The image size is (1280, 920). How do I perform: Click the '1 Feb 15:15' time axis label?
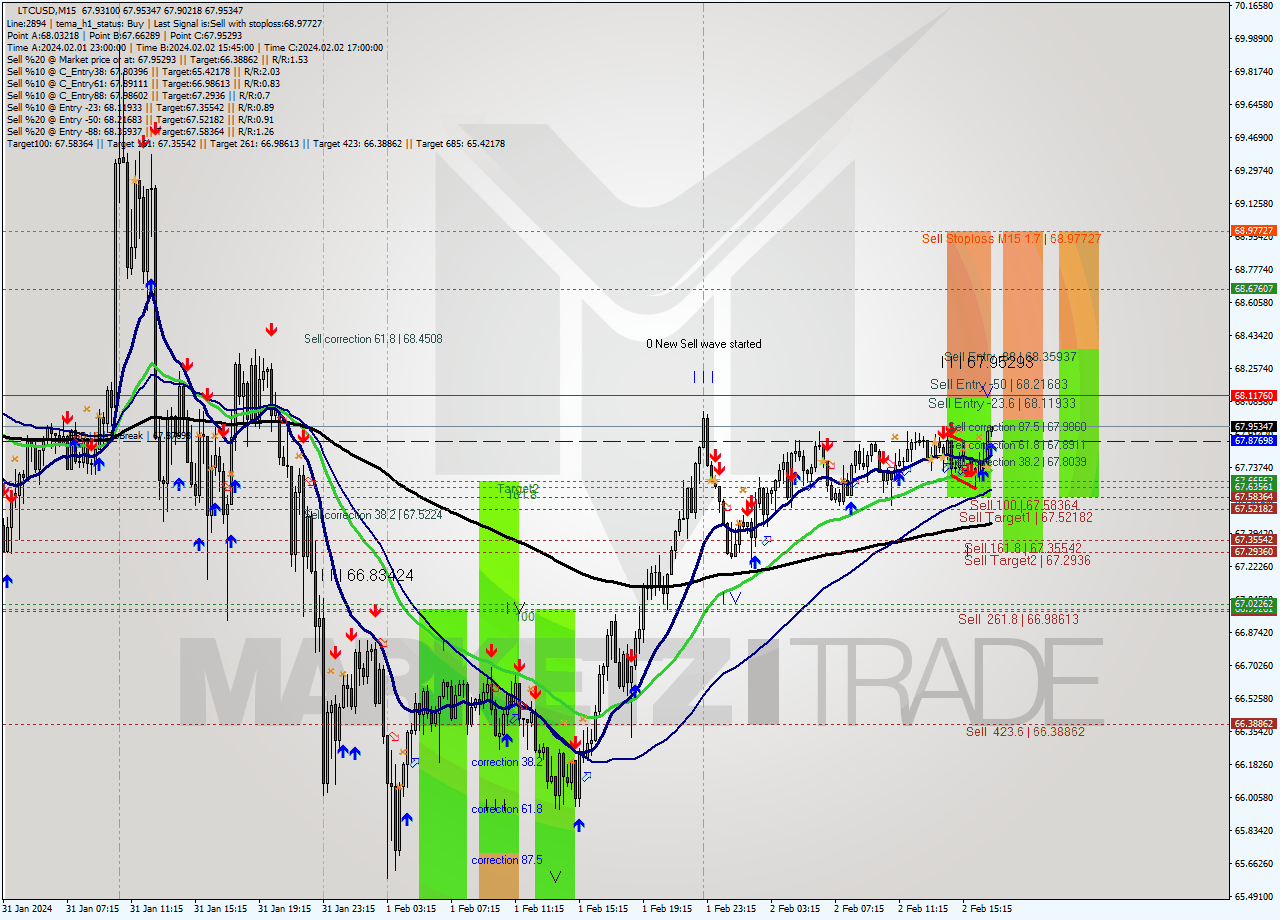pos(603,909)
